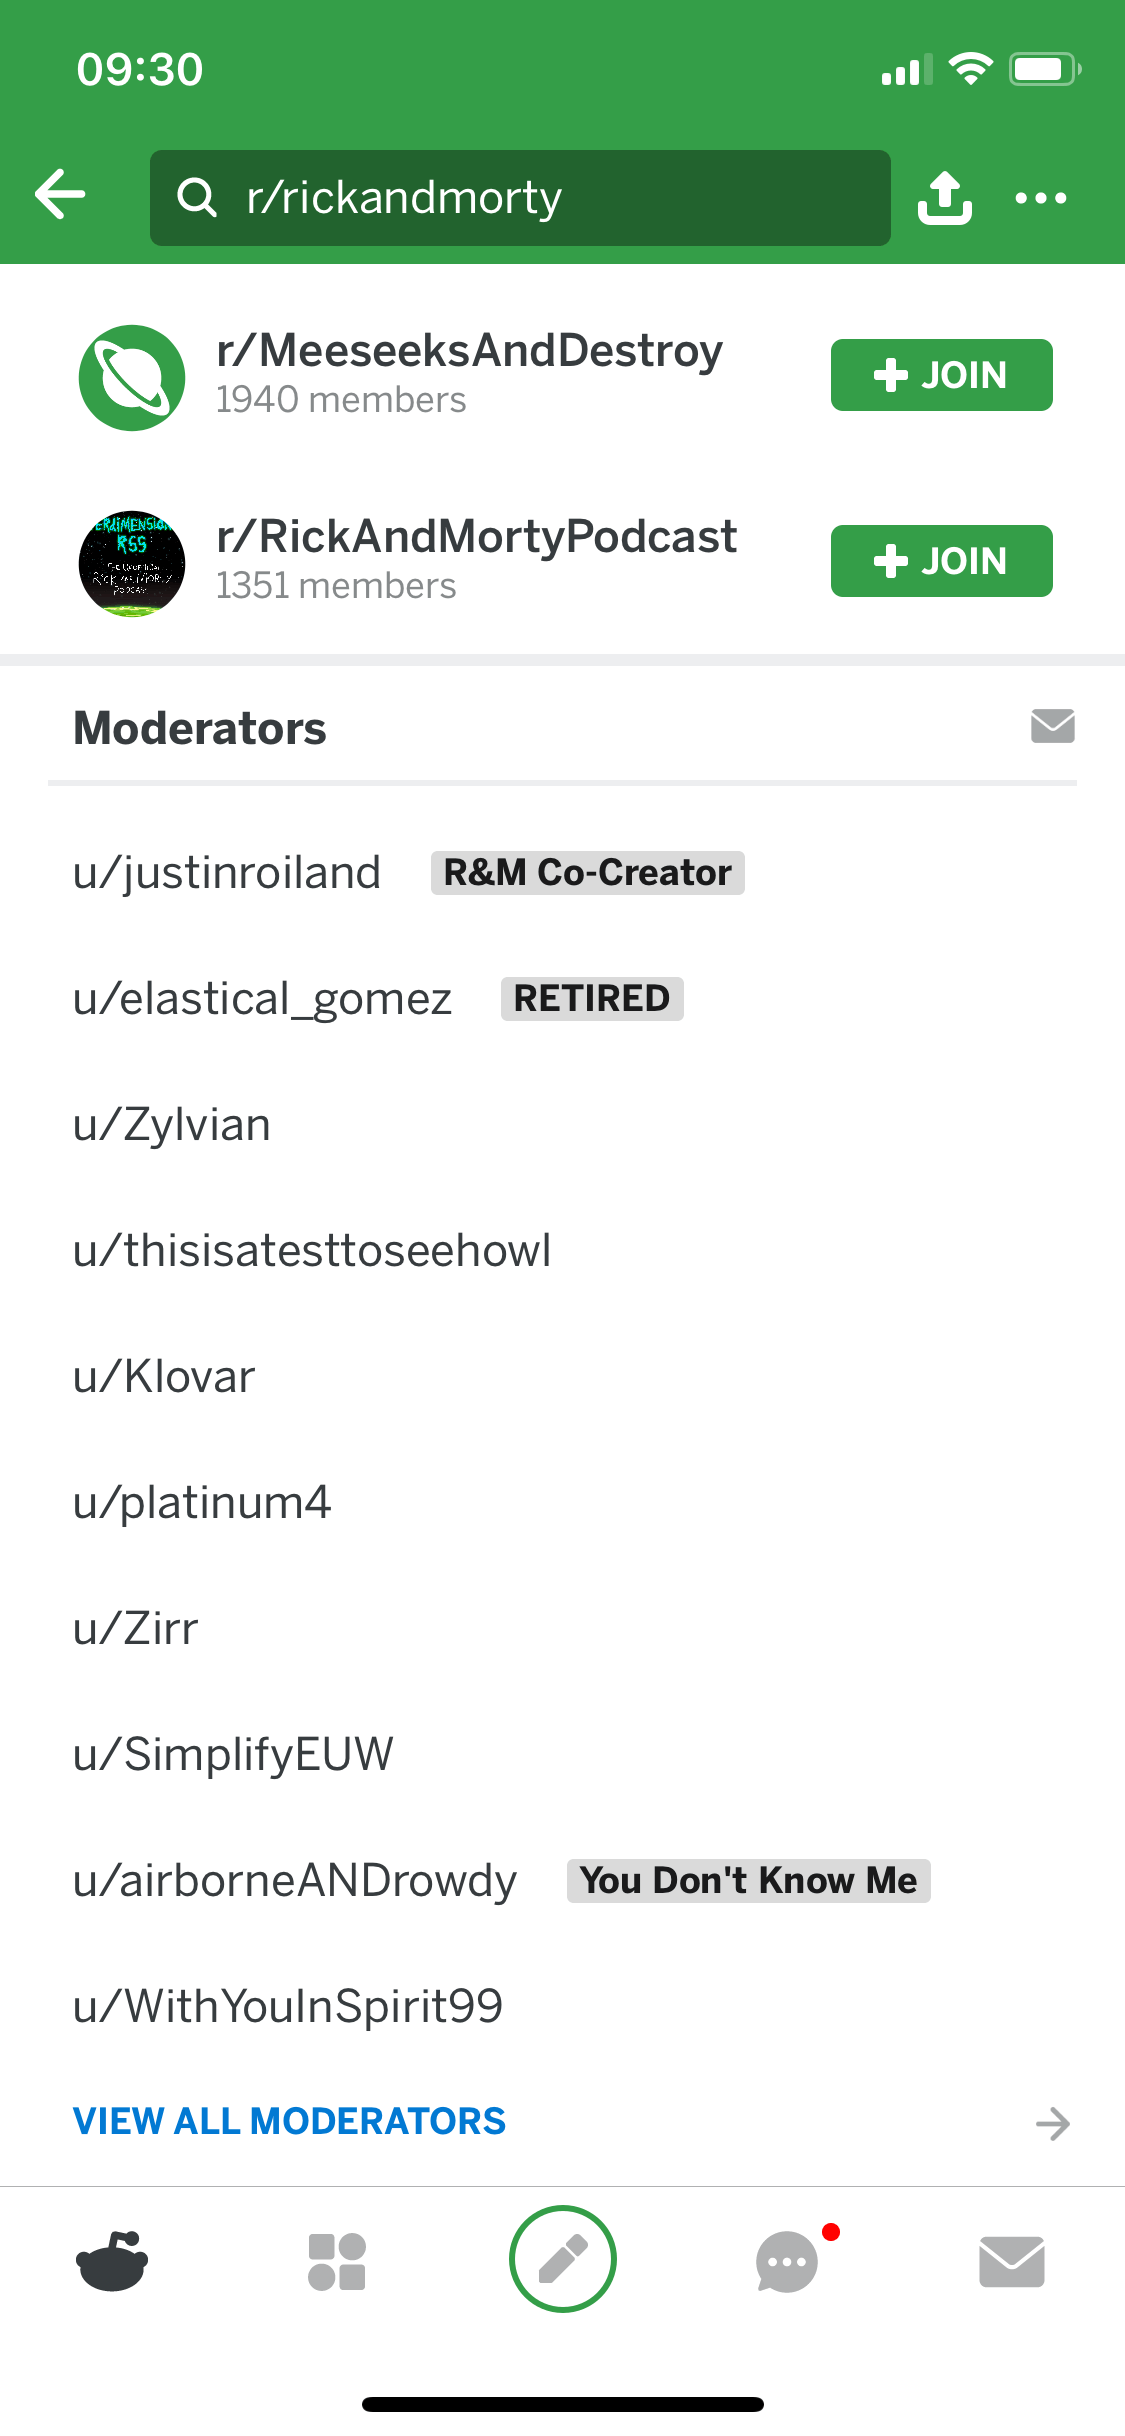This screenshot has height=2436, width=1125.
Task: Tap the share icon in header
Action: (944, 197)
